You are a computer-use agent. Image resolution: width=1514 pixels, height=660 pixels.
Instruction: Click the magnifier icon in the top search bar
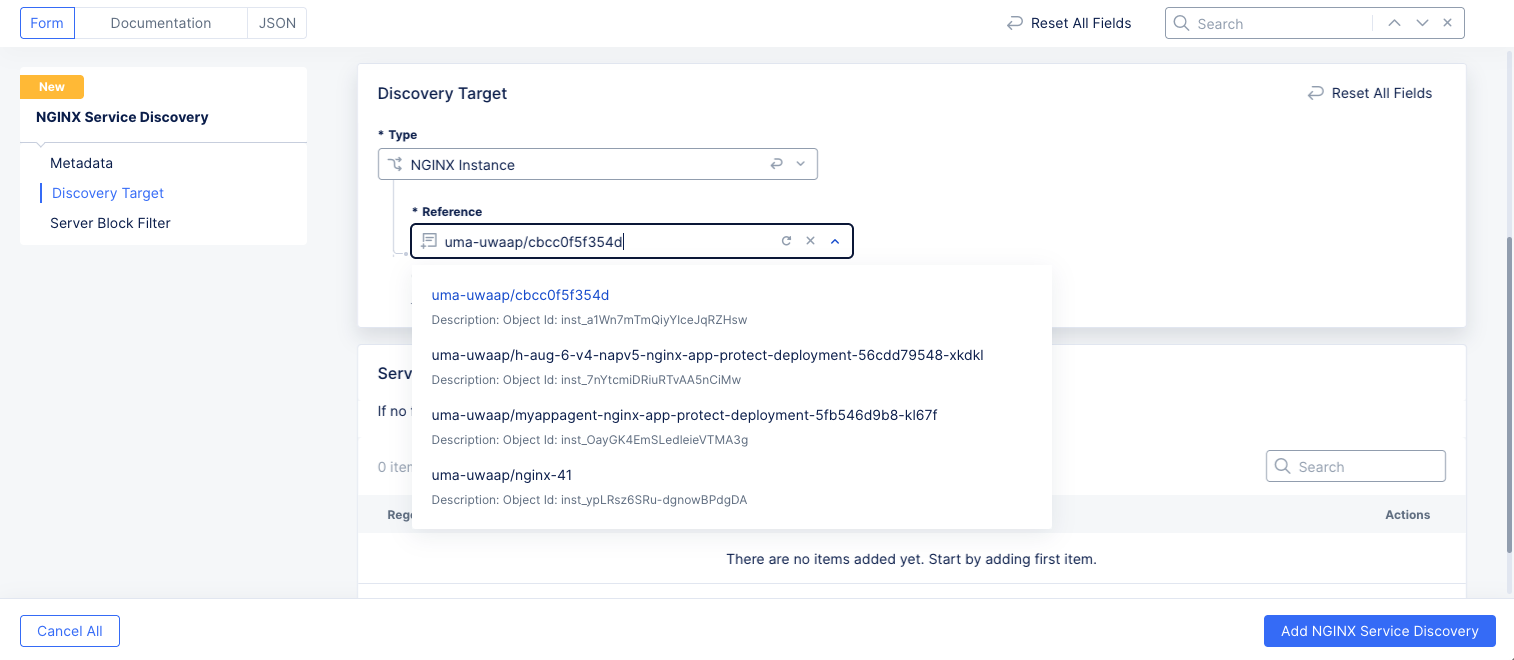[x=1181, y=22]
